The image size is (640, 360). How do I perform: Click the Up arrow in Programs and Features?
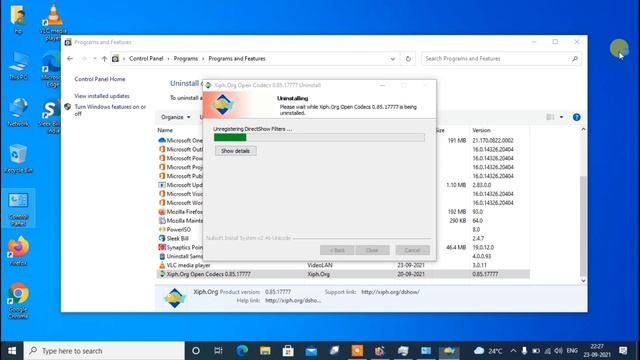(104, 59)
